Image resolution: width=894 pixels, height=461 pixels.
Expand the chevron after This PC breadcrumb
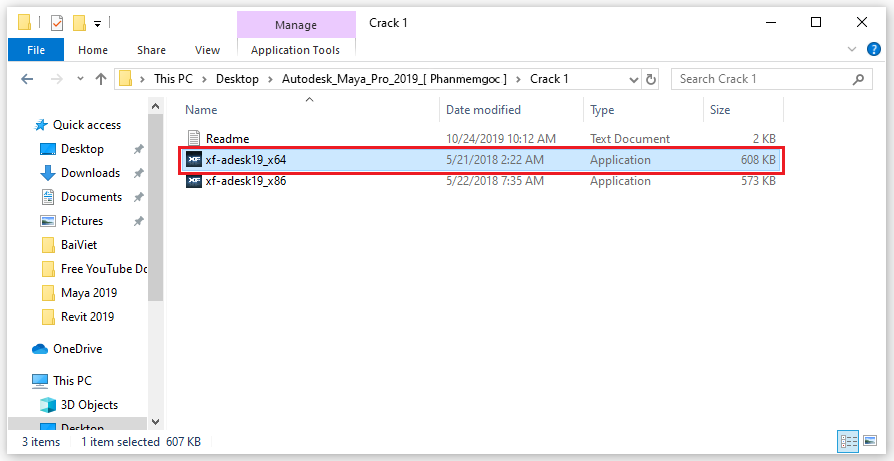pos(205,79)
